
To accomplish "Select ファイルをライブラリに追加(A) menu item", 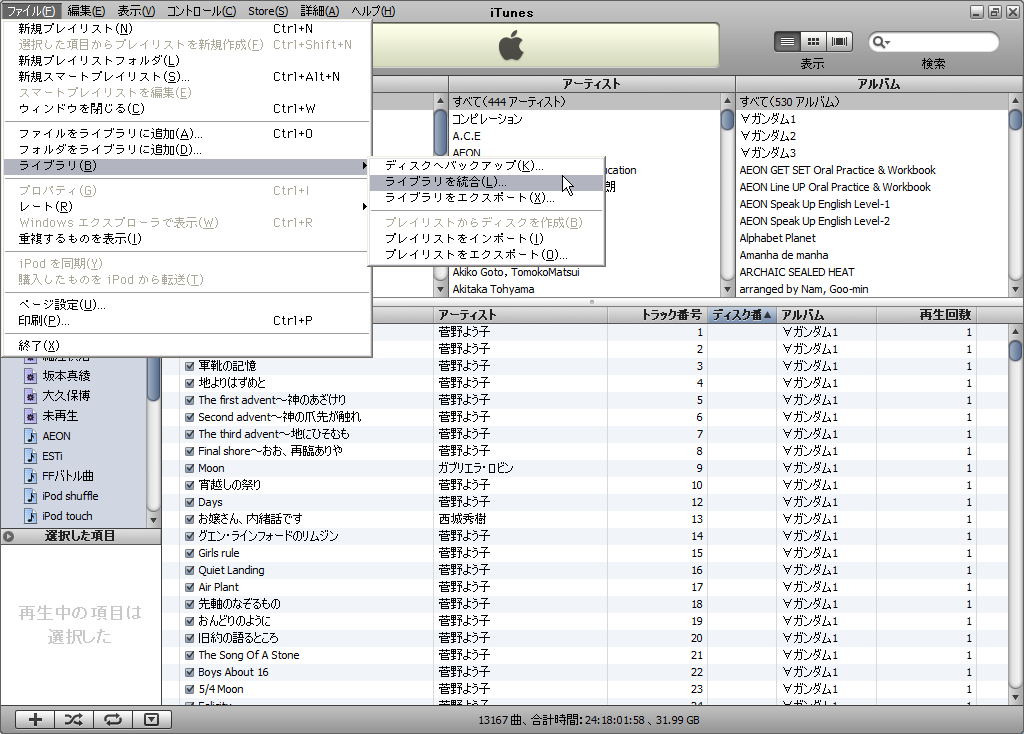I will (187, 134).
